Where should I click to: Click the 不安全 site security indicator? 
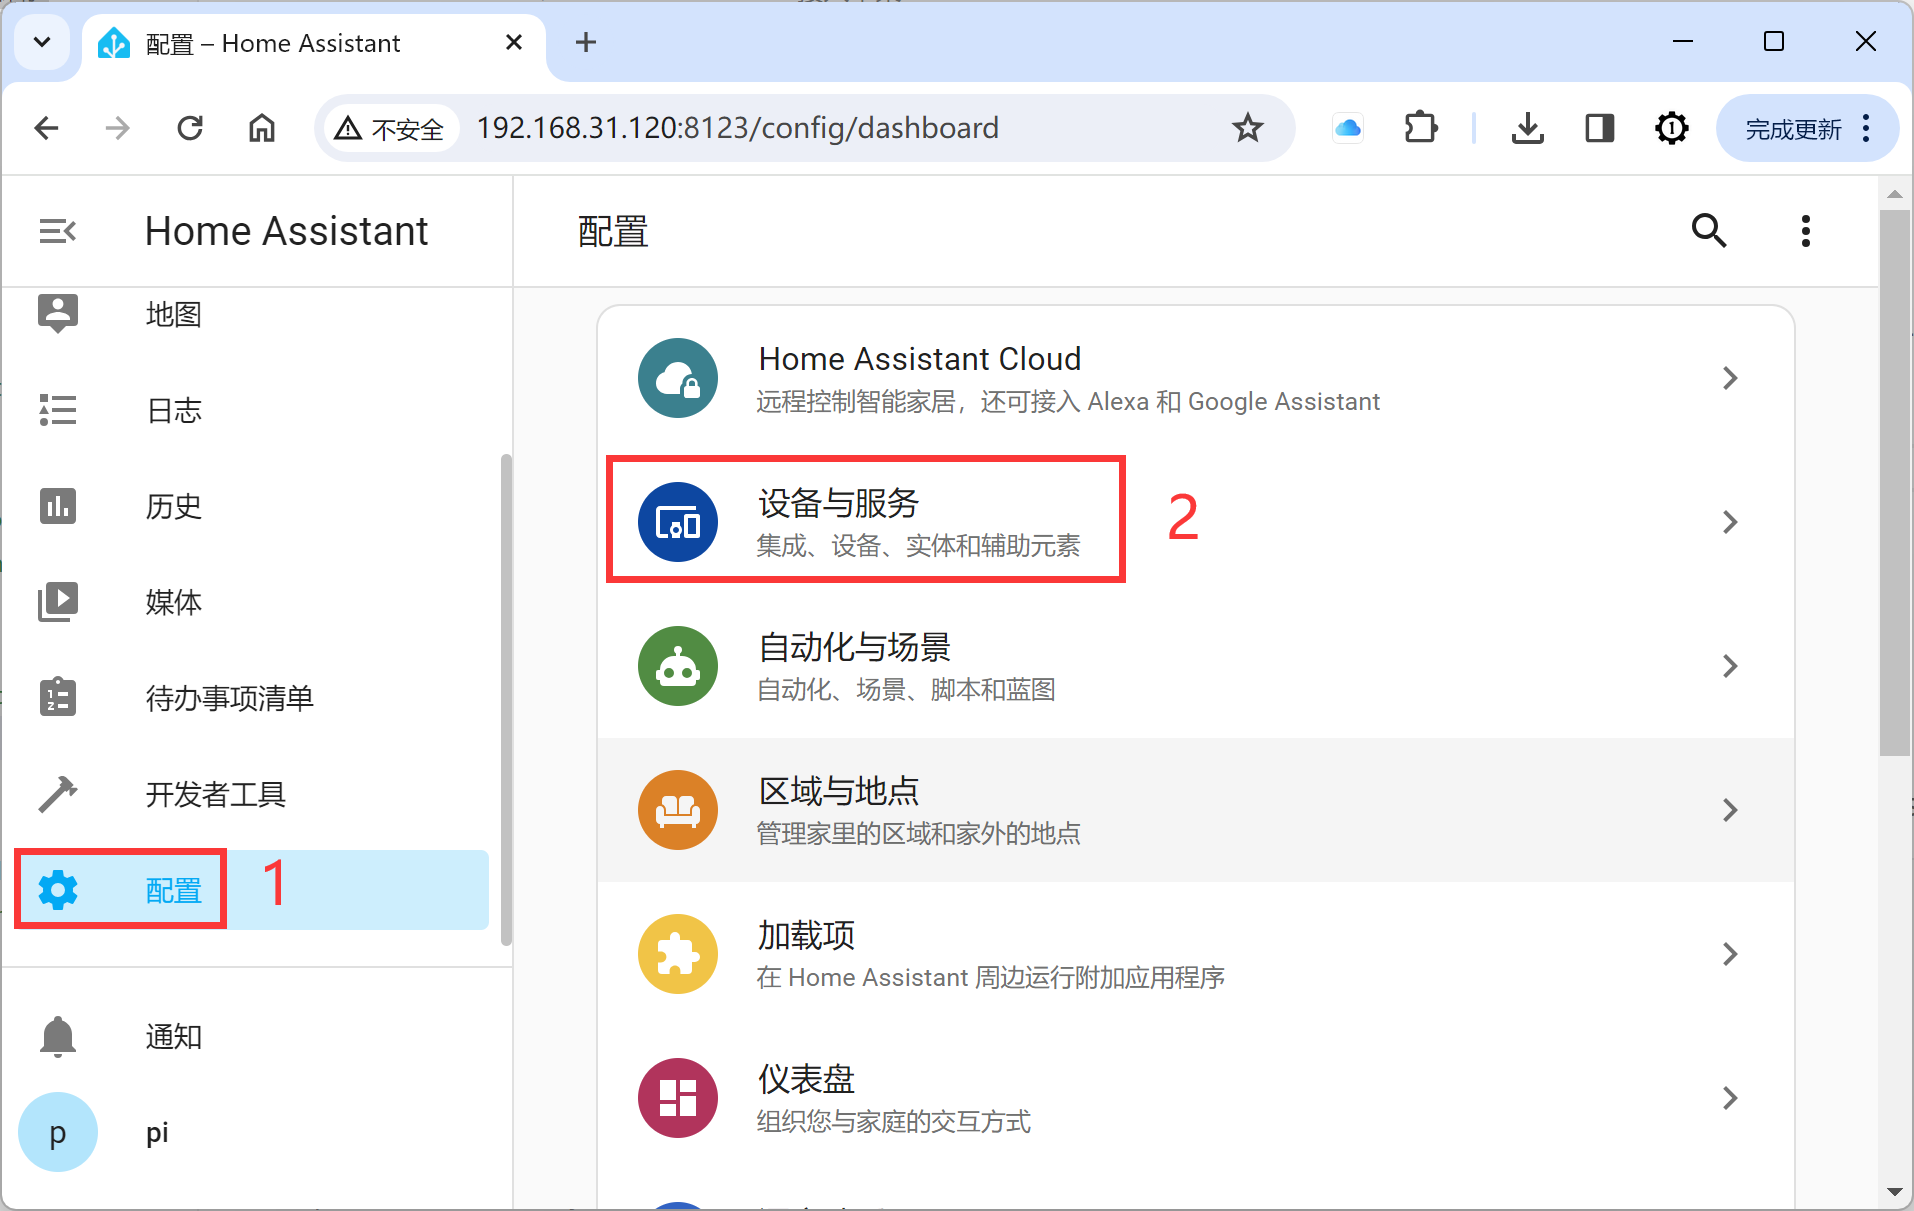pos(389,128)
